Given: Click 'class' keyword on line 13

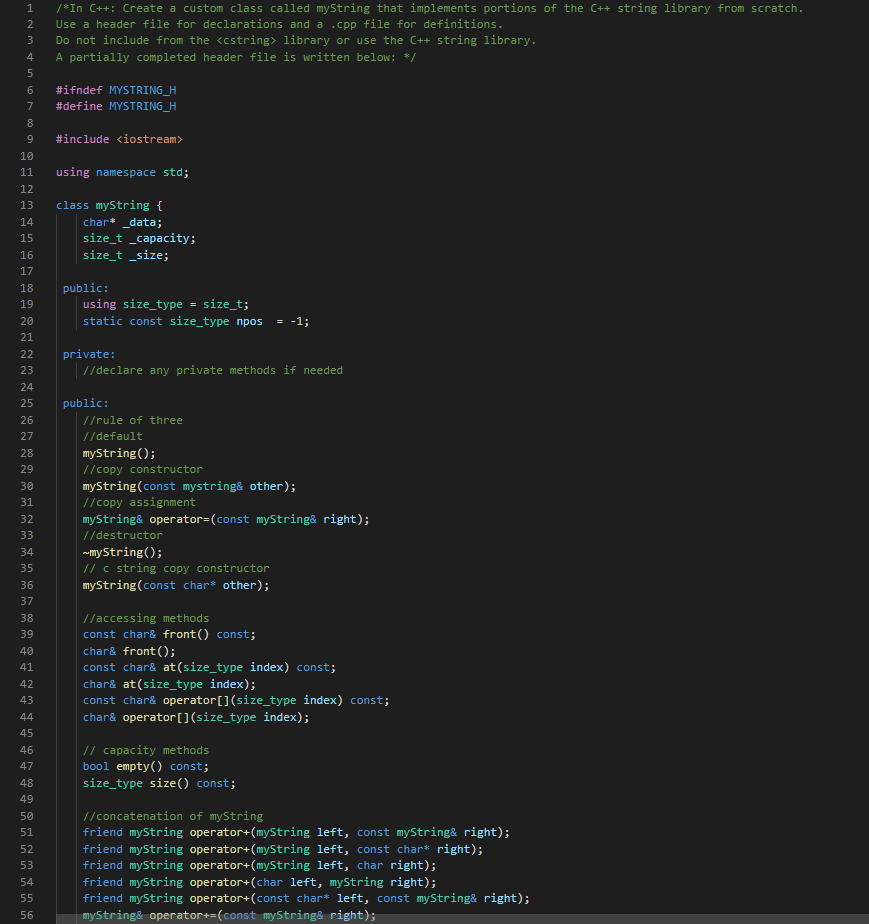Looking at the screenshot, I should pyautogui.click(x=72, y=205).
